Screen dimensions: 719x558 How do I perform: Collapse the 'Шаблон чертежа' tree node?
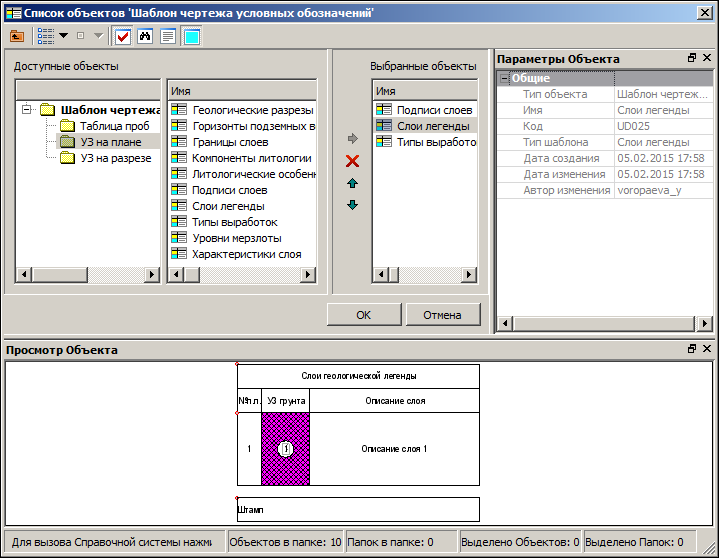(x=27, y=110)
